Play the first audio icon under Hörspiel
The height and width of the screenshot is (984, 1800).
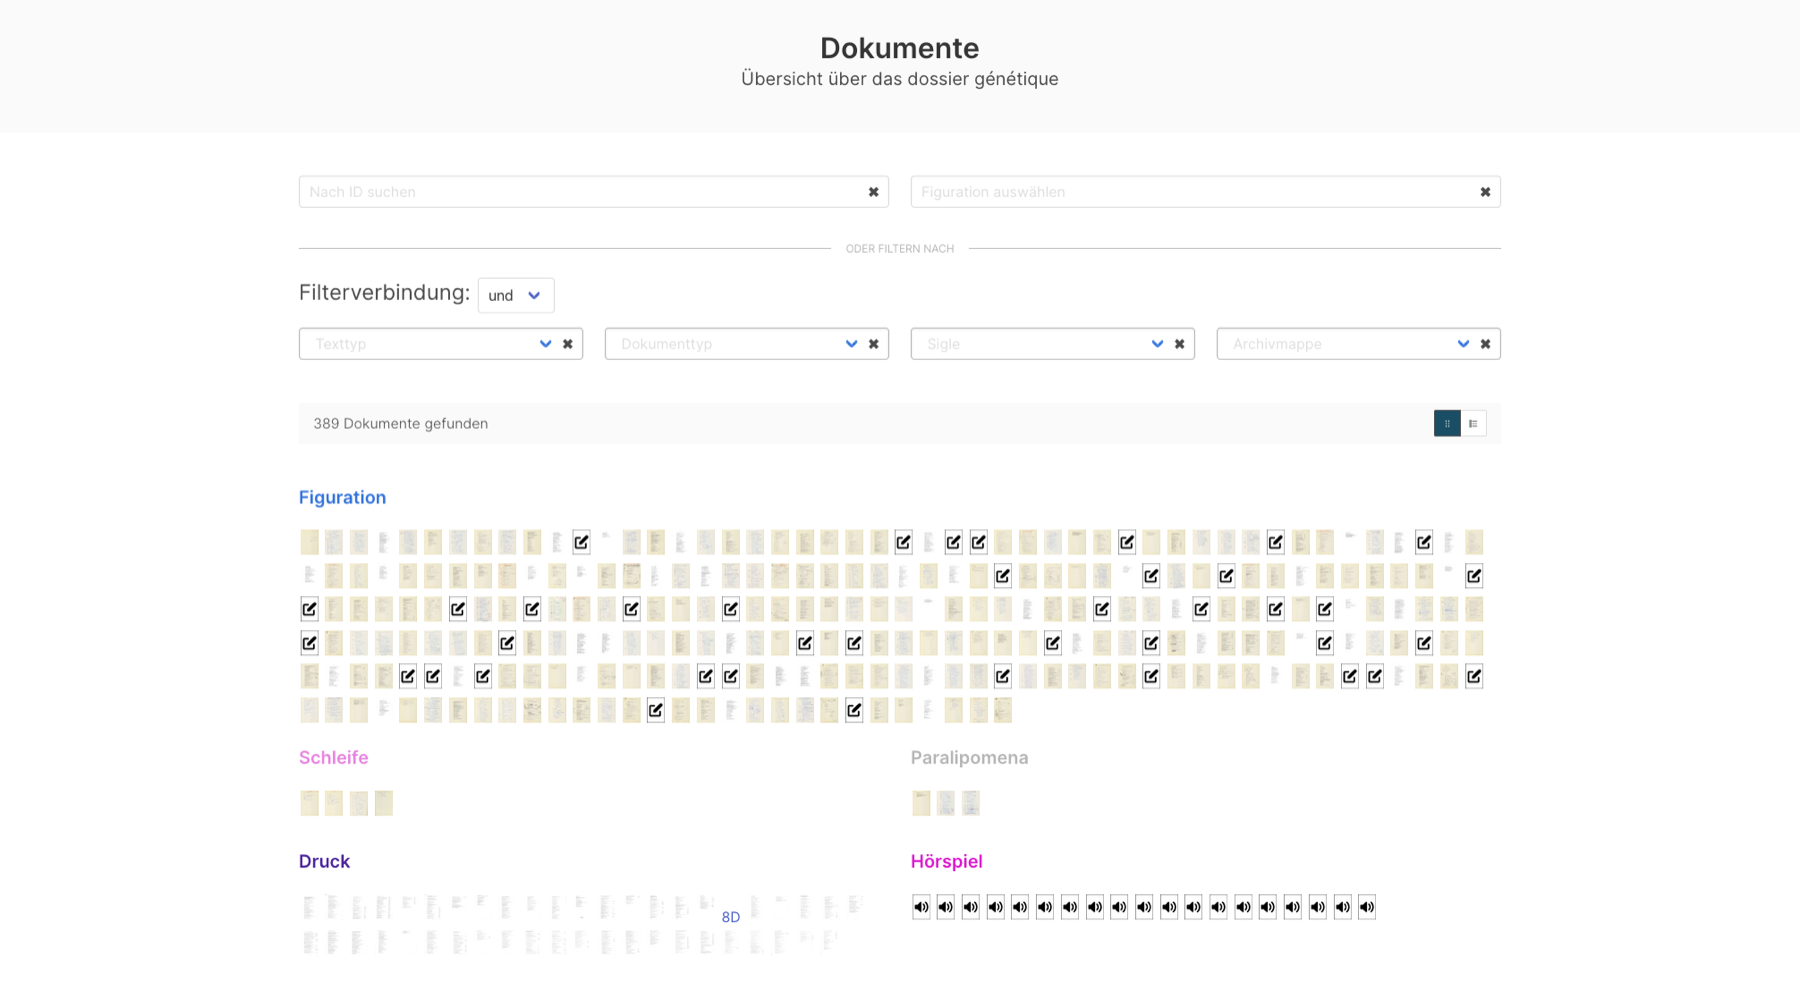click(x=921, y=907)
